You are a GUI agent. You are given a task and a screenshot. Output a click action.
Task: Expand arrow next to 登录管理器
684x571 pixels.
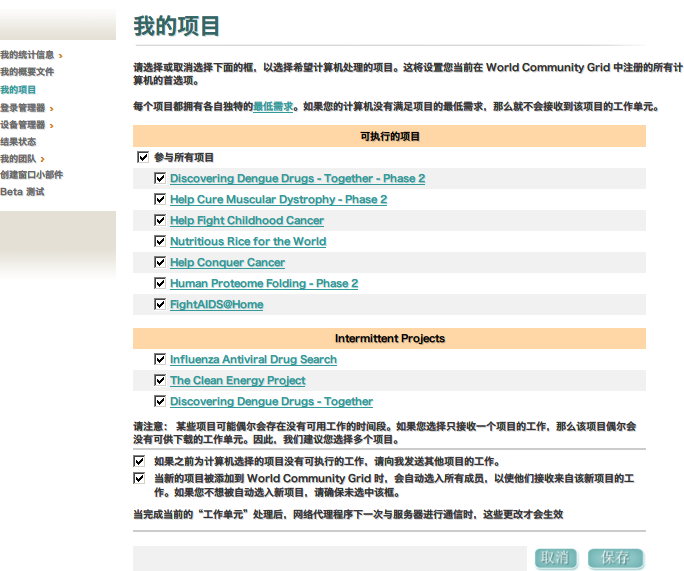point(51,108)
